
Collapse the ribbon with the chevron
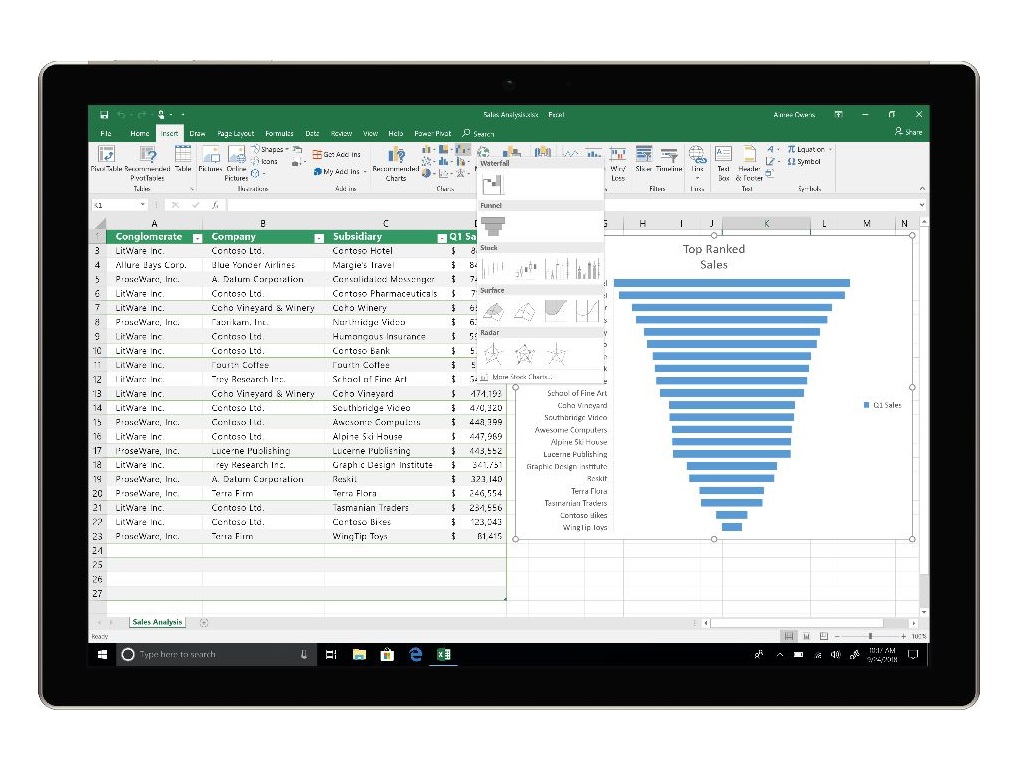click(922, 188)
